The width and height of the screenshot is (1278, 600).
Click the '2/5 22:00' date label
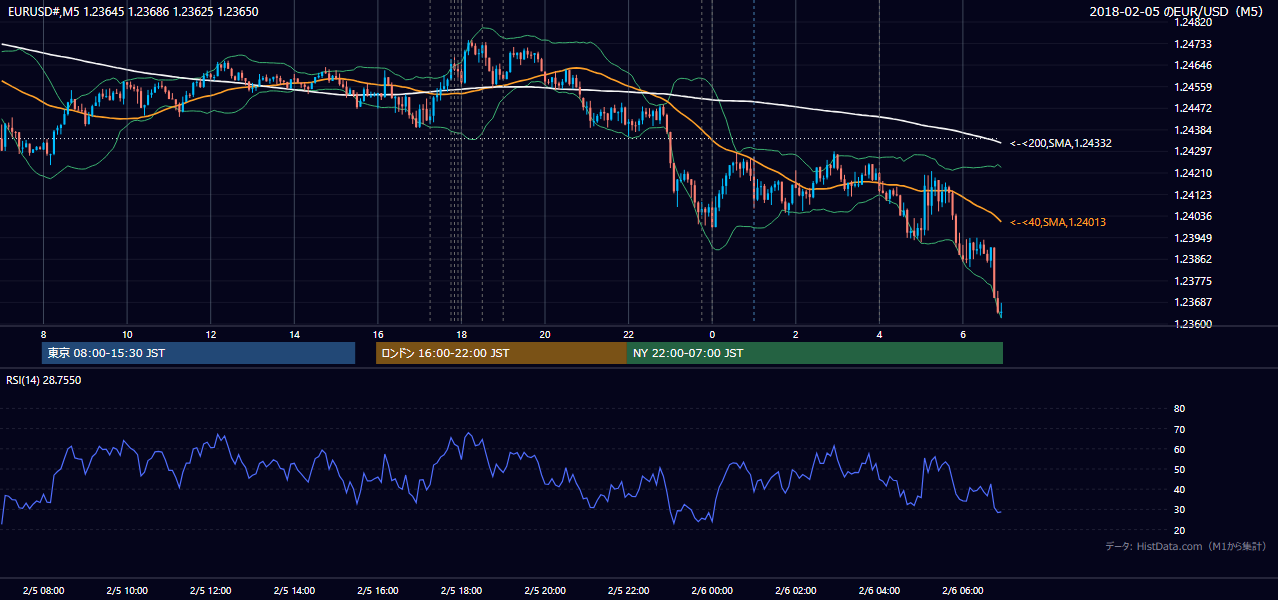click(x=628, y=590)
